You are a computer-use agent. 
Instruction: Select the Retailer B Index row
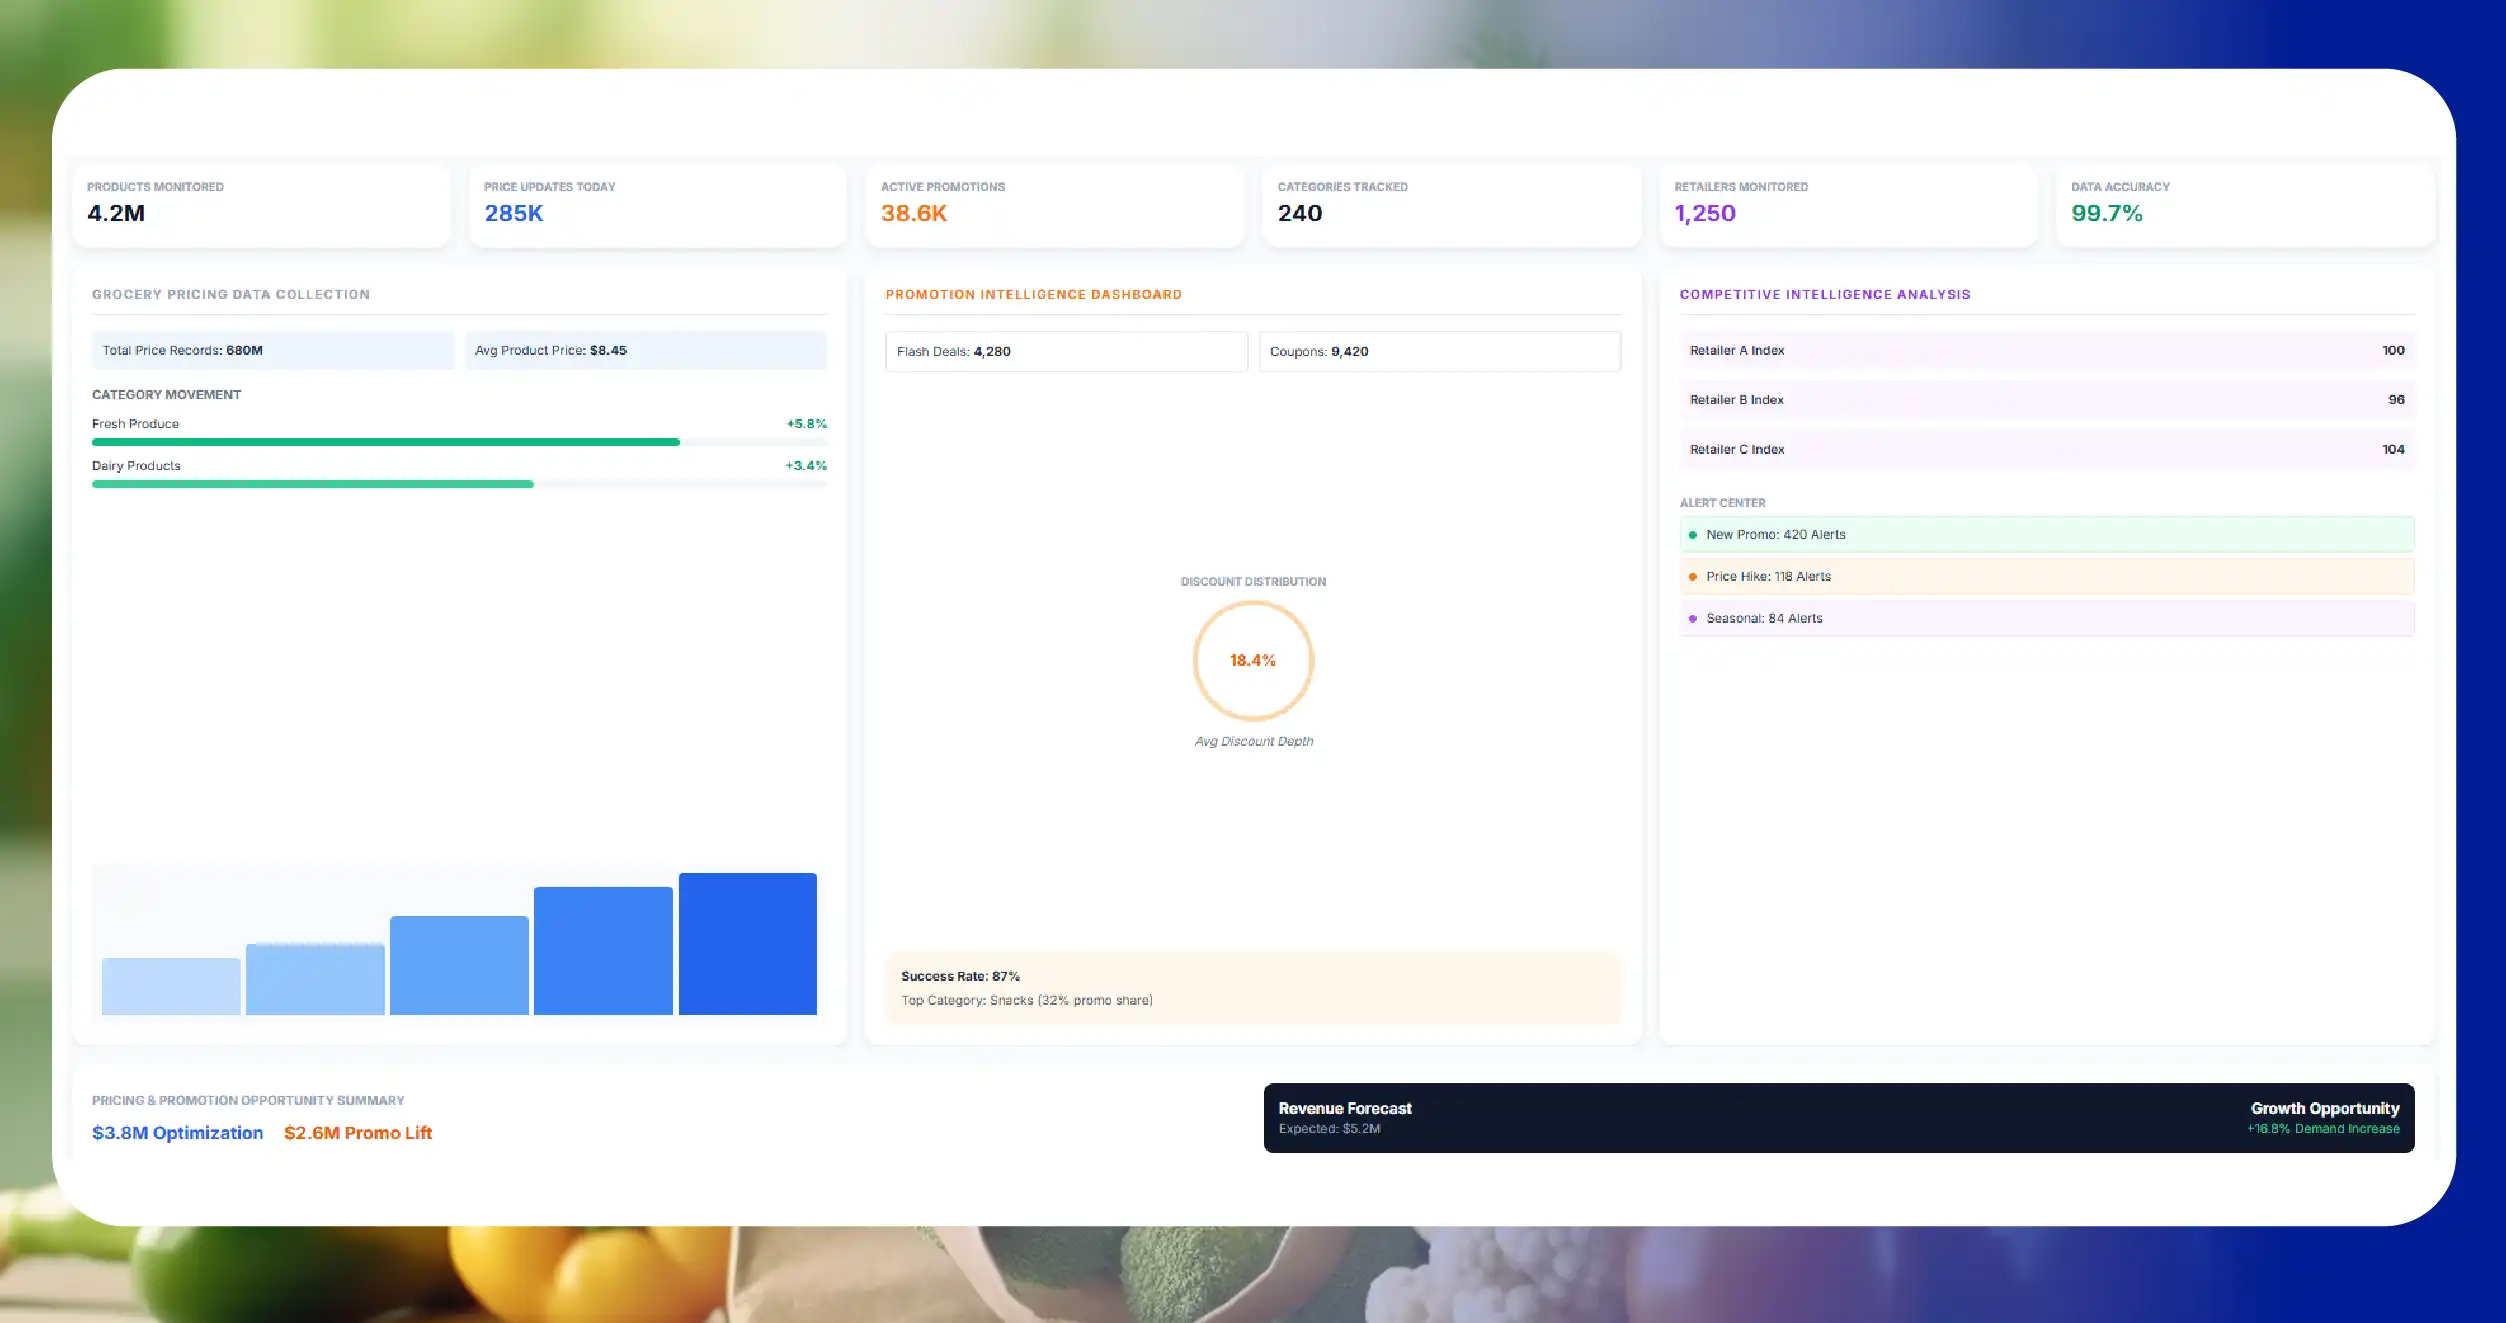[x=2047, y=399]
